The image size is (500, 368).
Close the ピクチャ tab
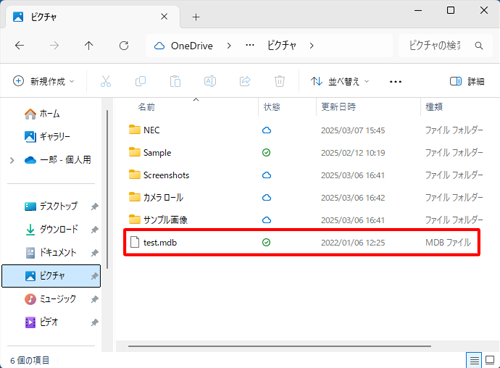[164, 17]
